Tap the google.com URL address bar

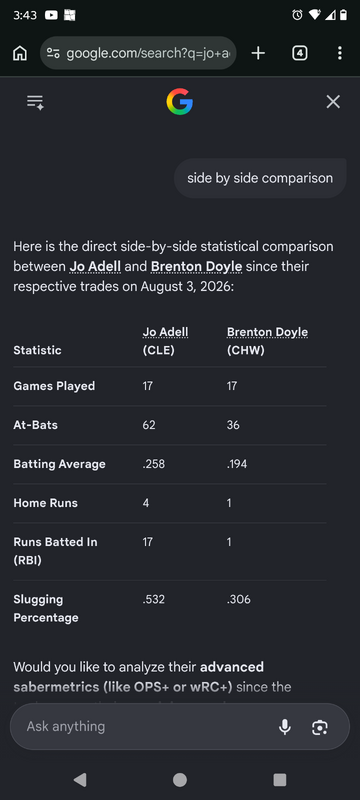coord(138,53)
